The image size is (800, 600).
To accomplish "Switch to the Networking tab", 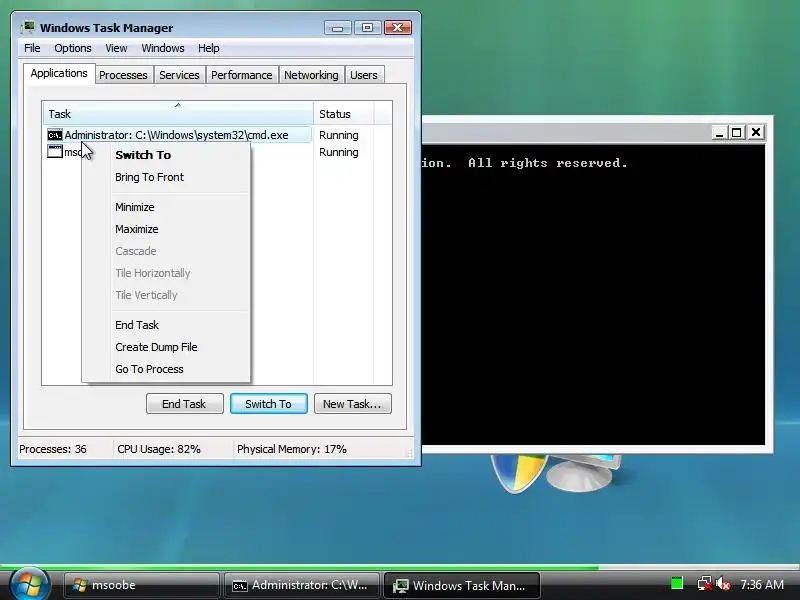I will point(311,75).
